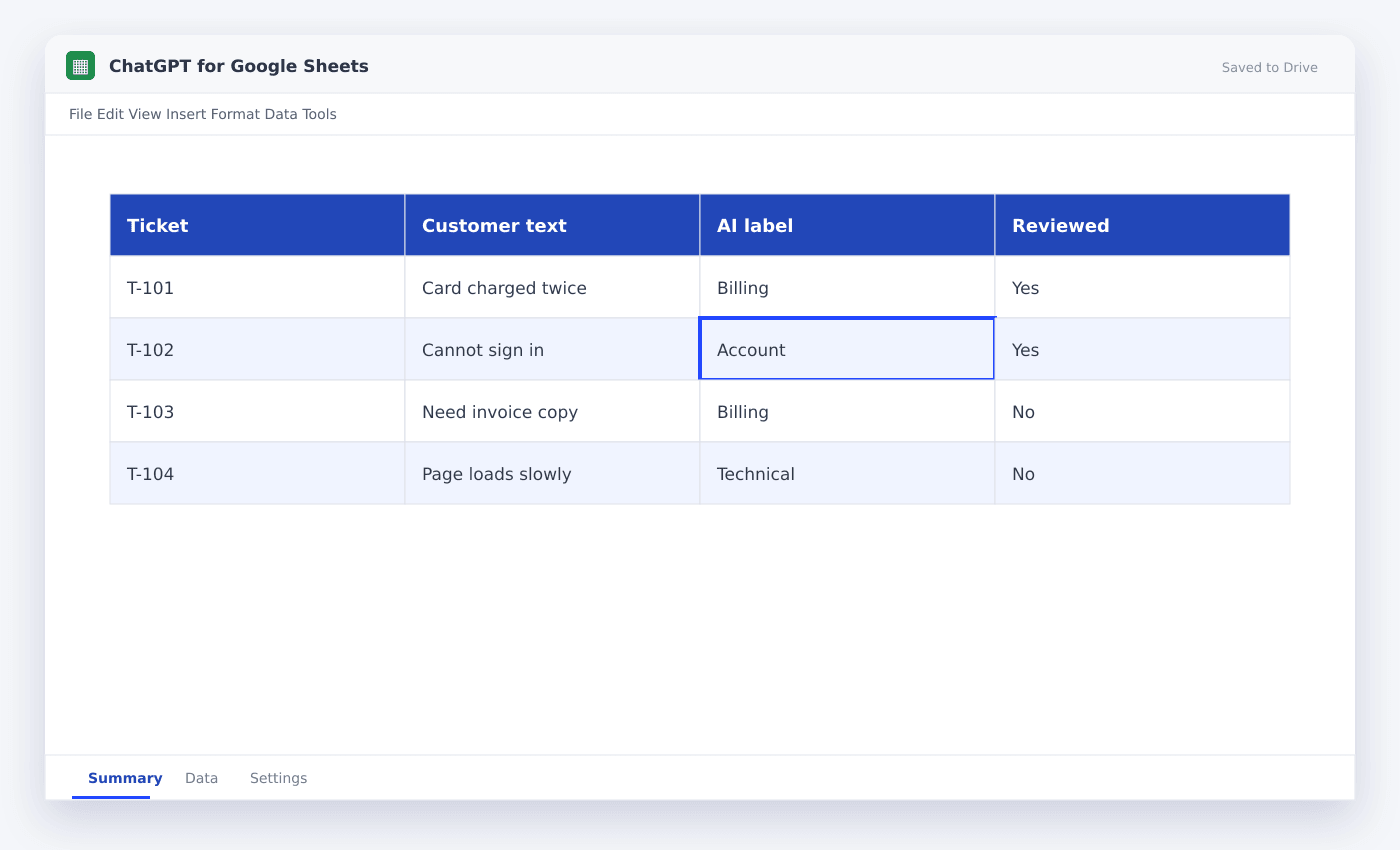This screenshot has width=1400, height=850.
Task: Select cell T-104
Action: pyautogui.click(x=258, y=473)
